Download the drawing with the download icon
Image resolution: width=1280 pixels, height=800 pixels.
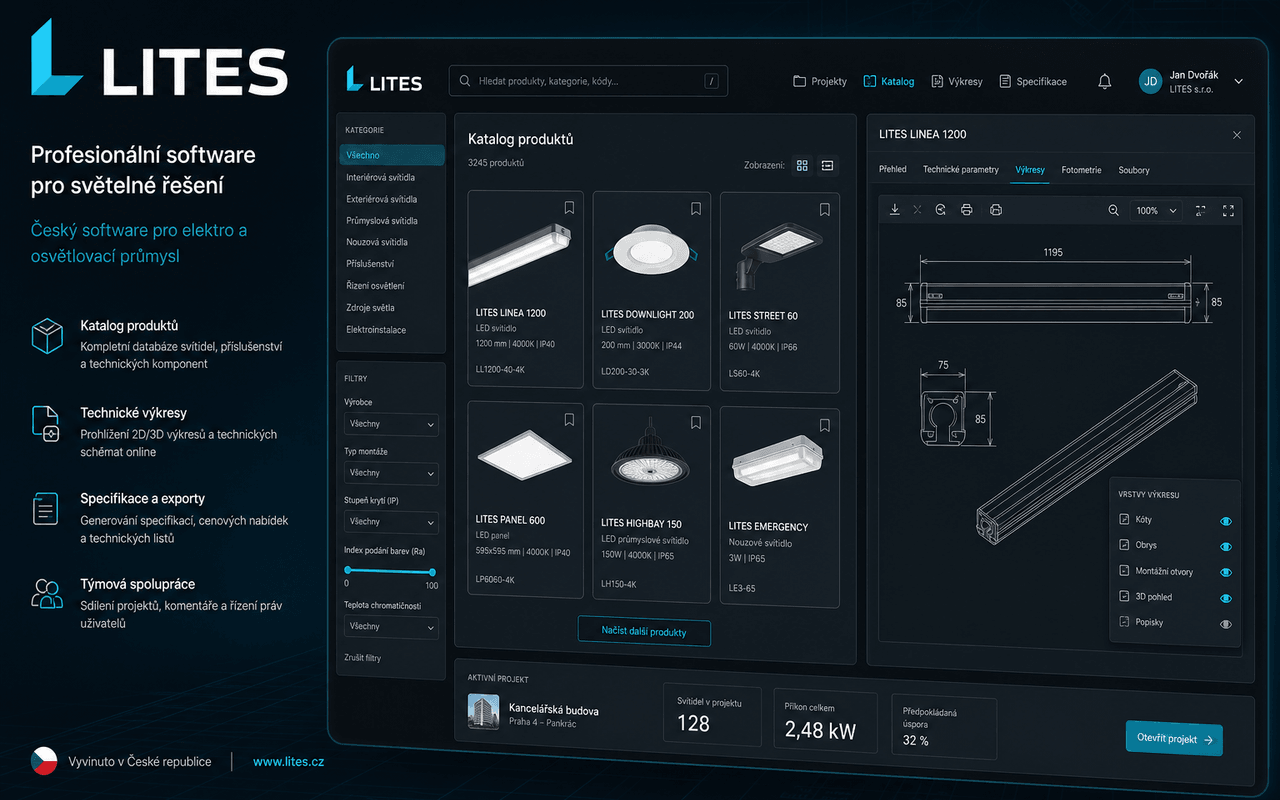(895, 210)
